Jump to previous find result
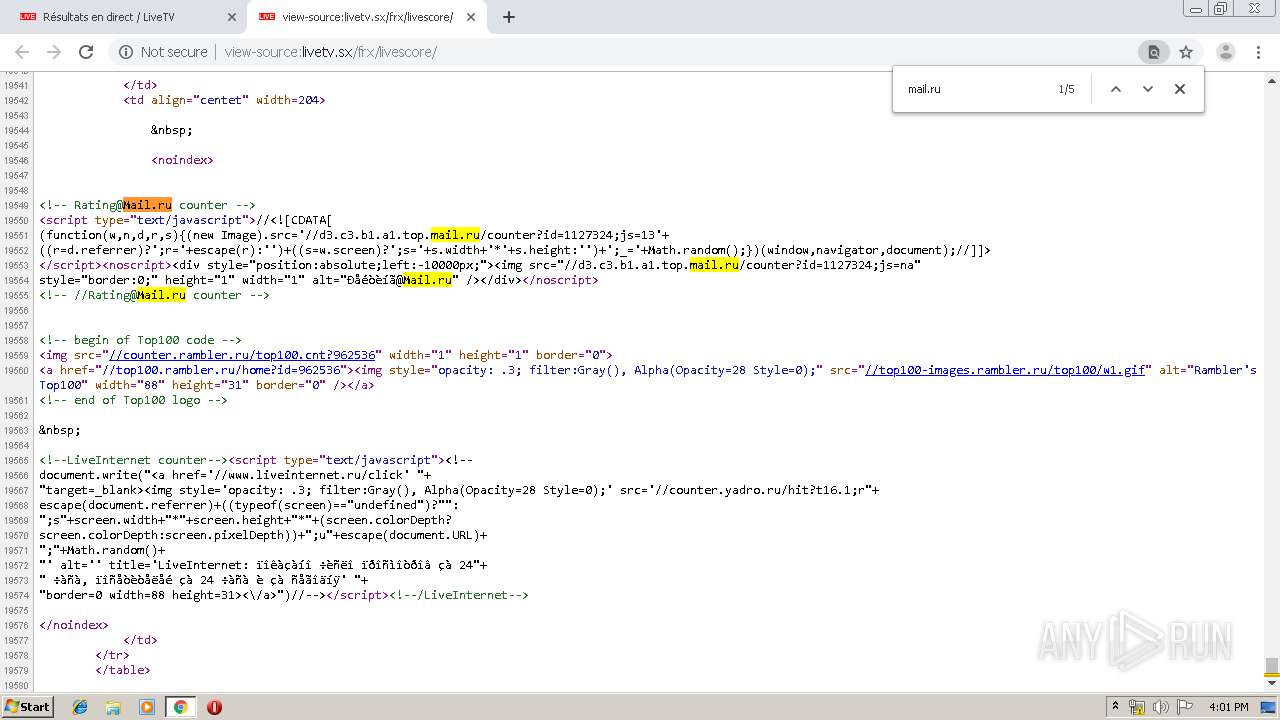The height and width of the screenshot is (720, 1280). (x=1116, y=89)
